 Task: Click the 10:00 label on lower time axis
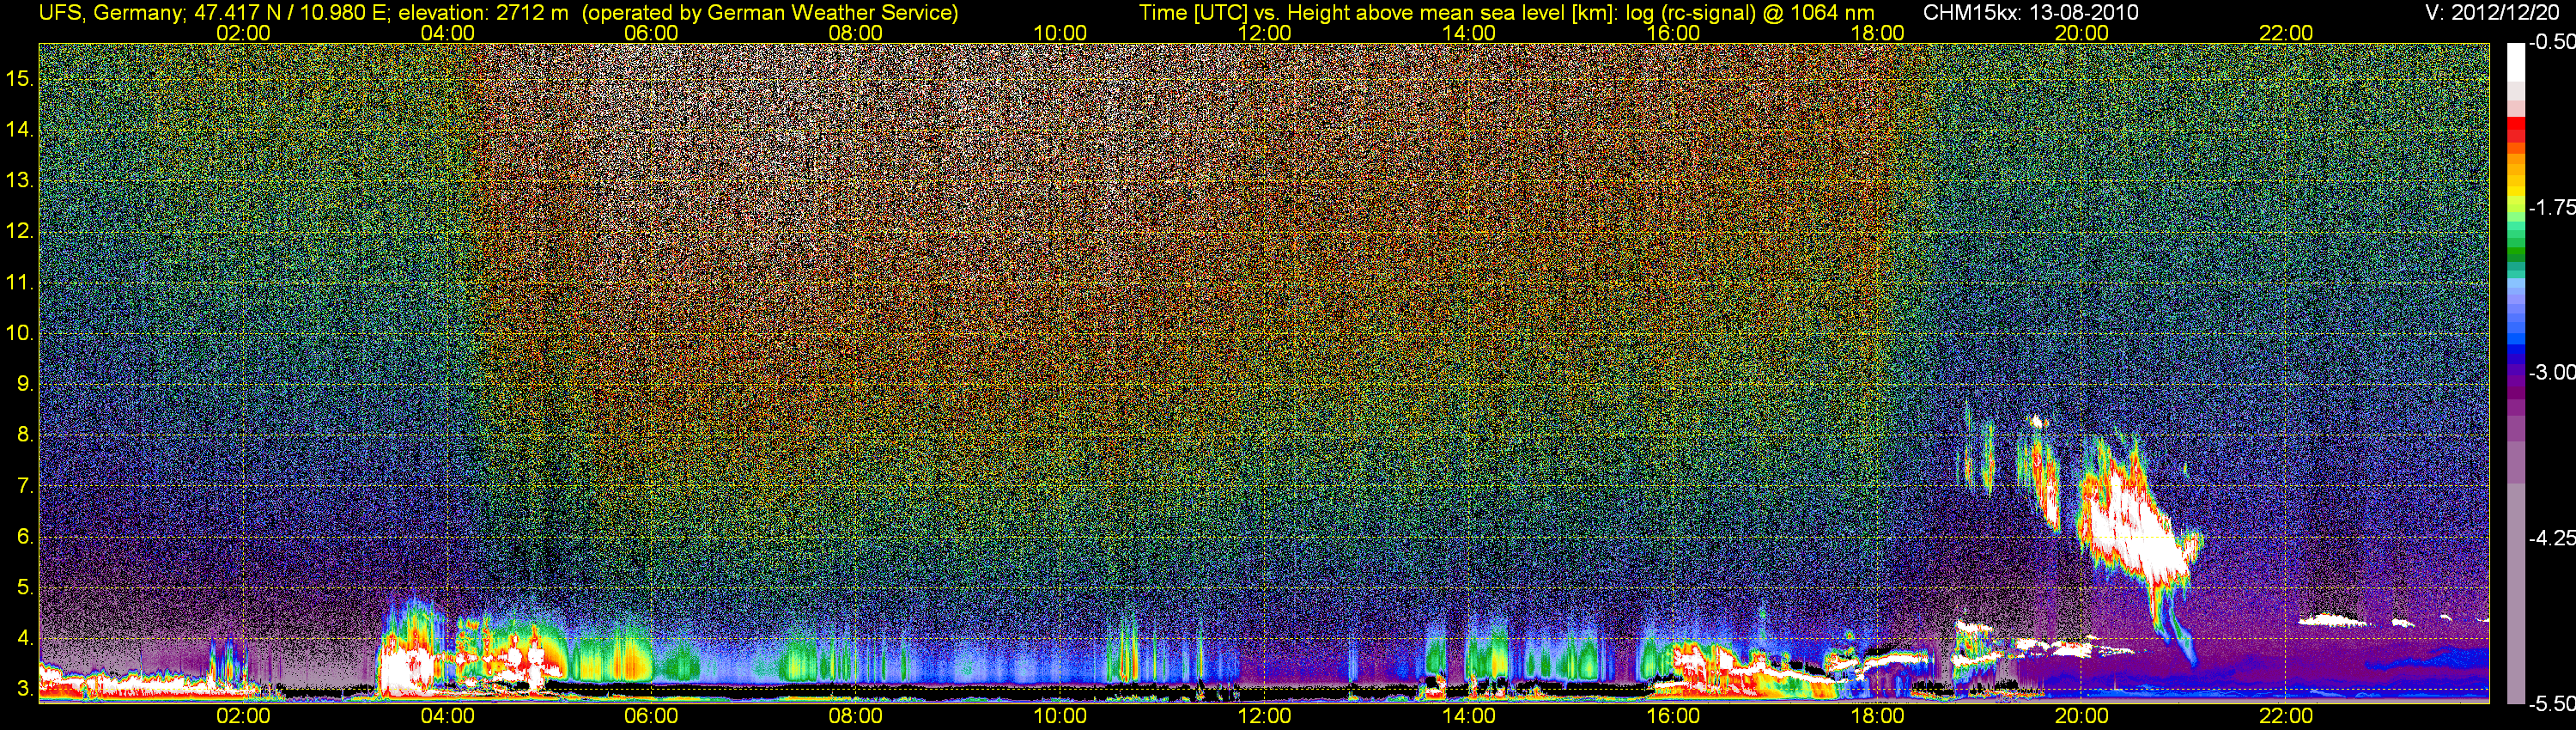tap(1060, 716)
